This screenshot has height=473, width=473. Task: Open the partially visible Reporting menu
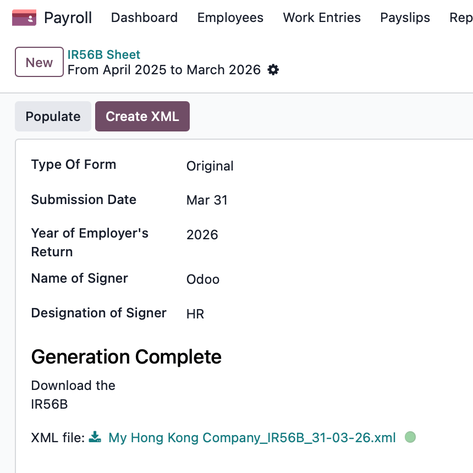click(461, 18)
